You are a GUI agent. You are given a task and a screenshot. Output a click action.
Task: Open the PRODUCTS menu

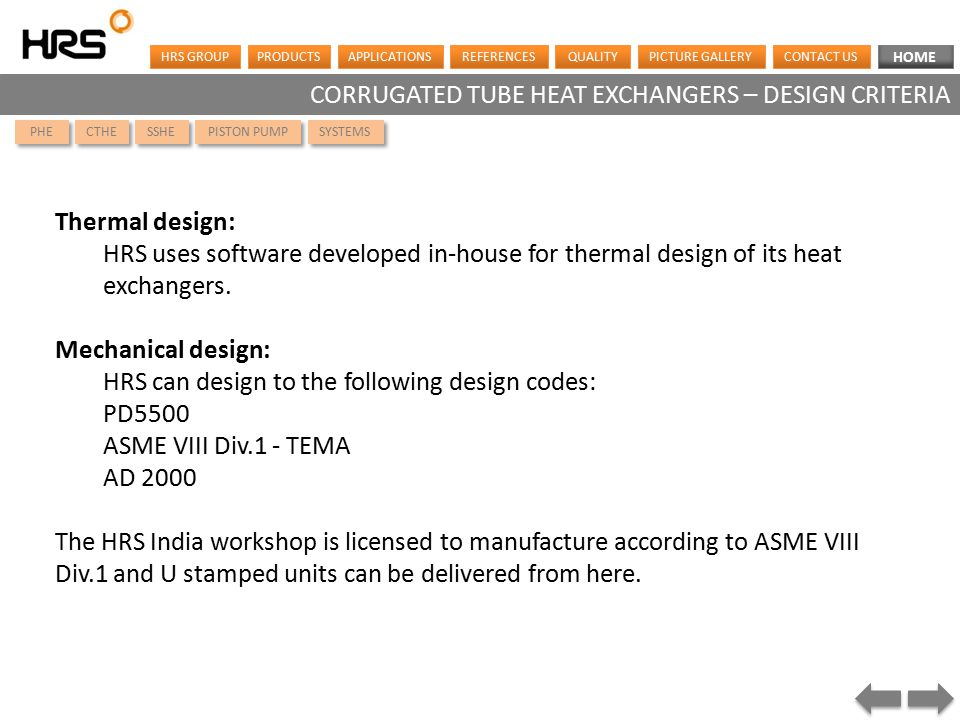click(x=288, y=57)
